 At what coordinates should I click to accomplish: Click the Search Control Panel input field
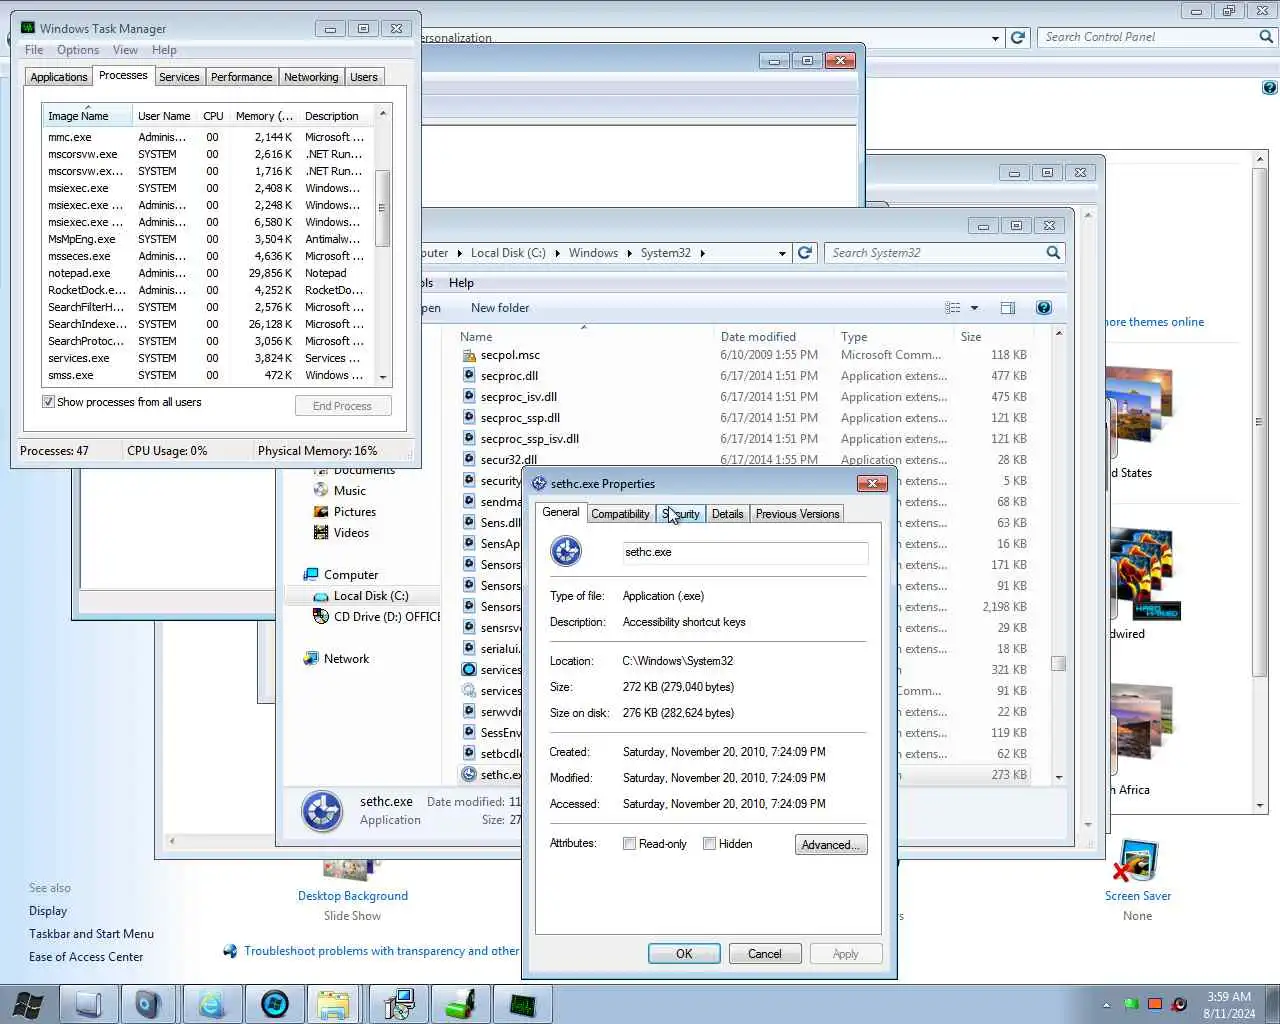click(x=1147, y=37)
